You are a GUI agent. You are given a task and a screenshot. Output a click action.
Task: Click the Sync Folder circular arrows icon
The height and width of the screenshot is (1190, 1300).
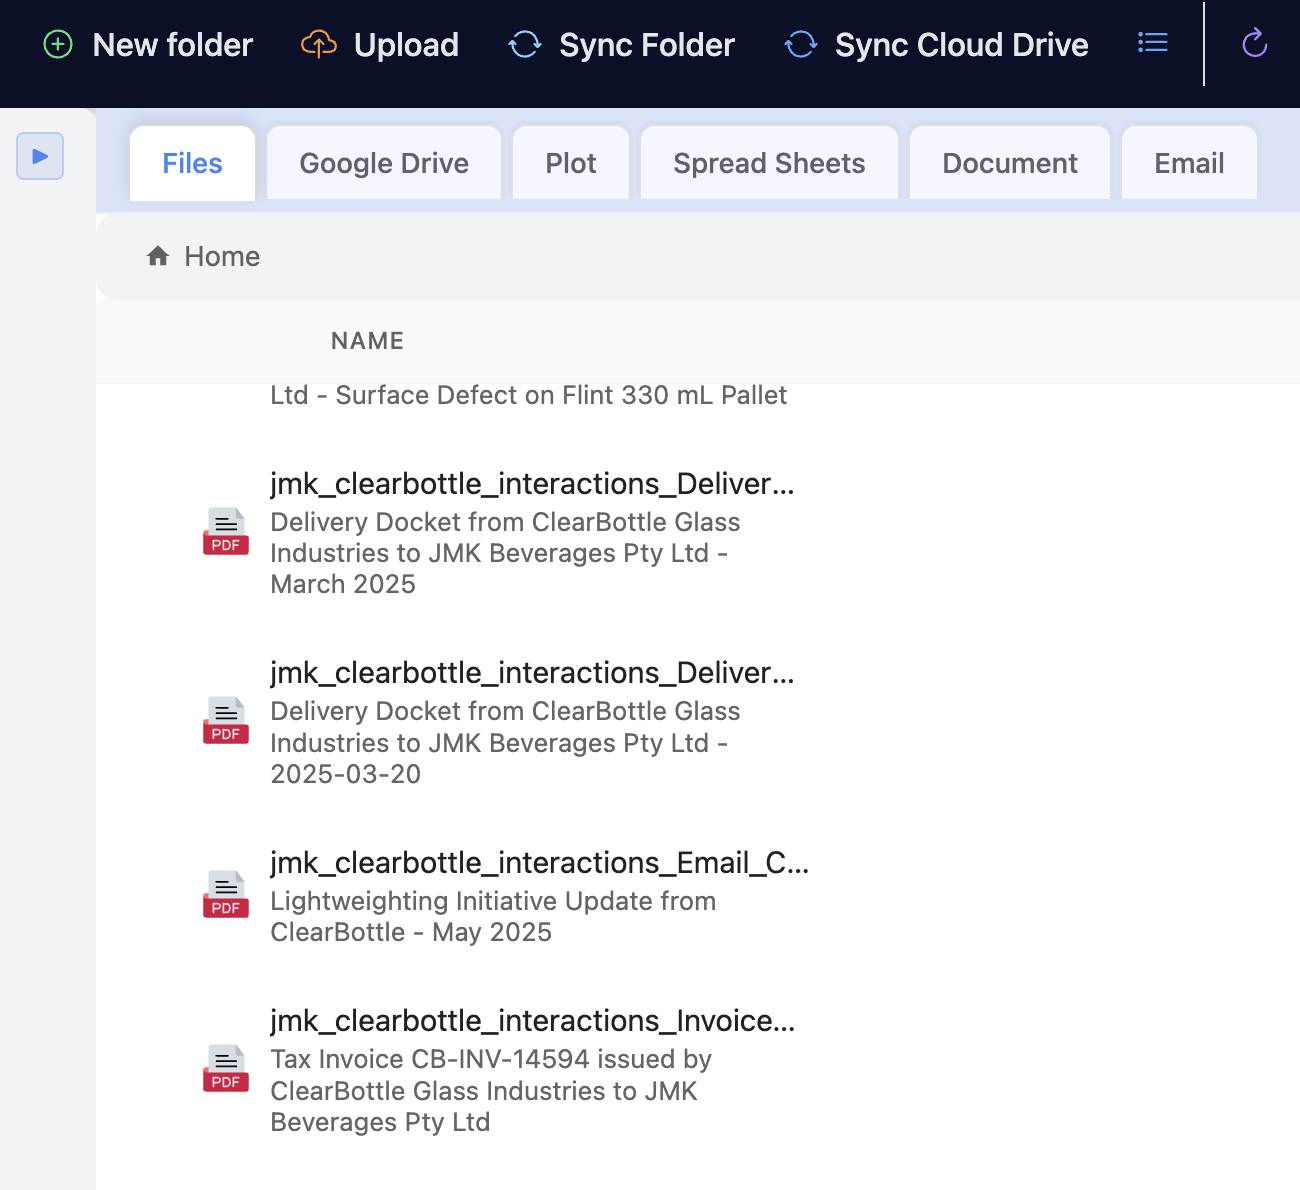525,45
